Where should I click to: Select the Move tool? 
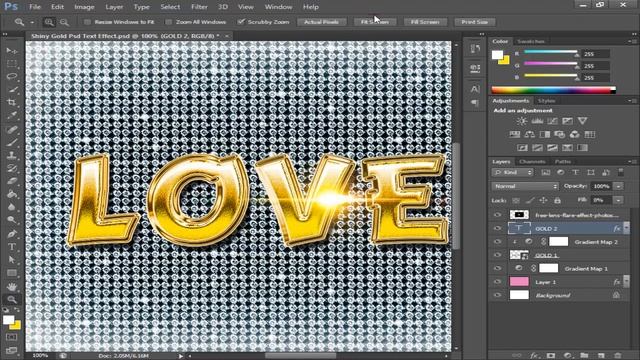pos(11,51)
